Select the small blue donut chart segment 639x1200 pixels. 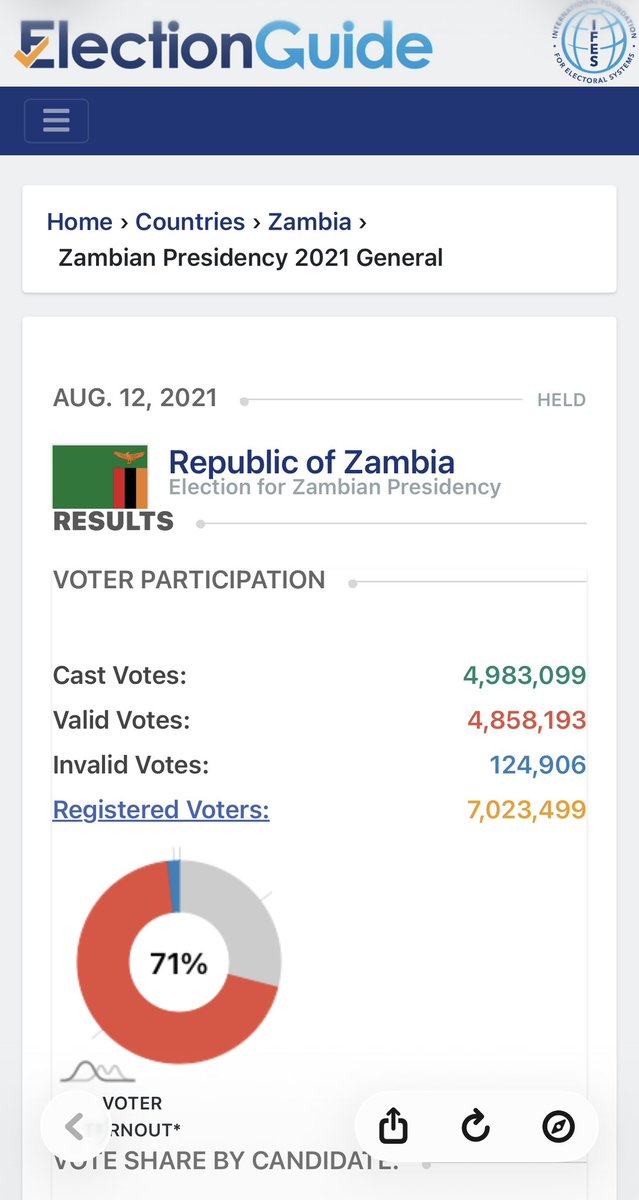coord(175,872)
